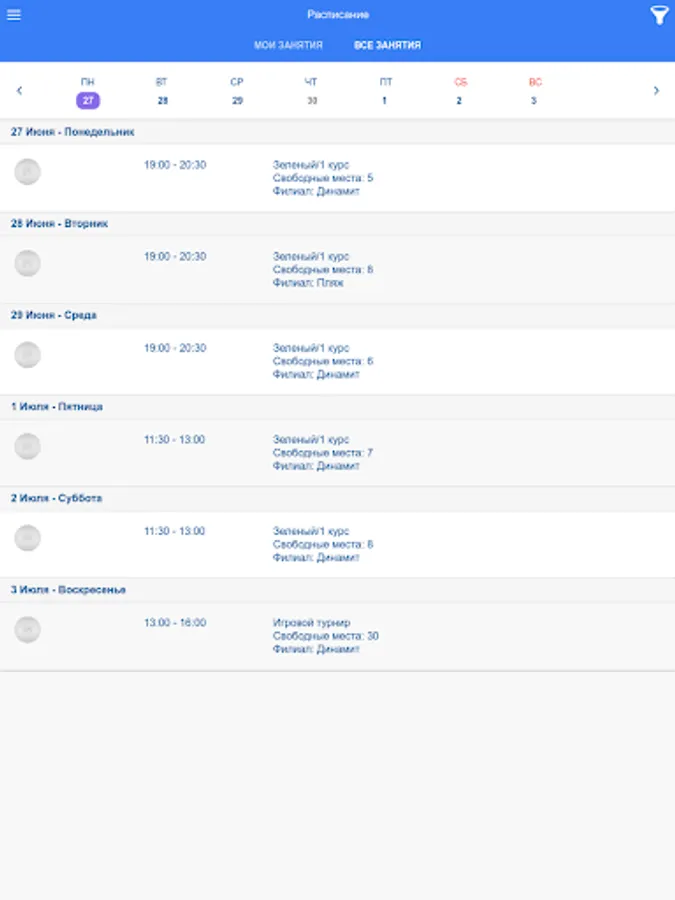
Task: Open the filter funnel icon
Action: [x=659, y=16]
